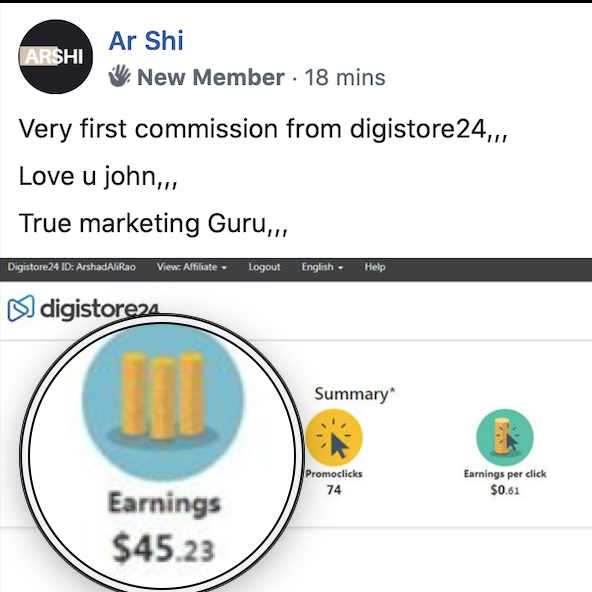
Task: Click the blue Earnings coin stacks icon
Action: click(162, 402)
